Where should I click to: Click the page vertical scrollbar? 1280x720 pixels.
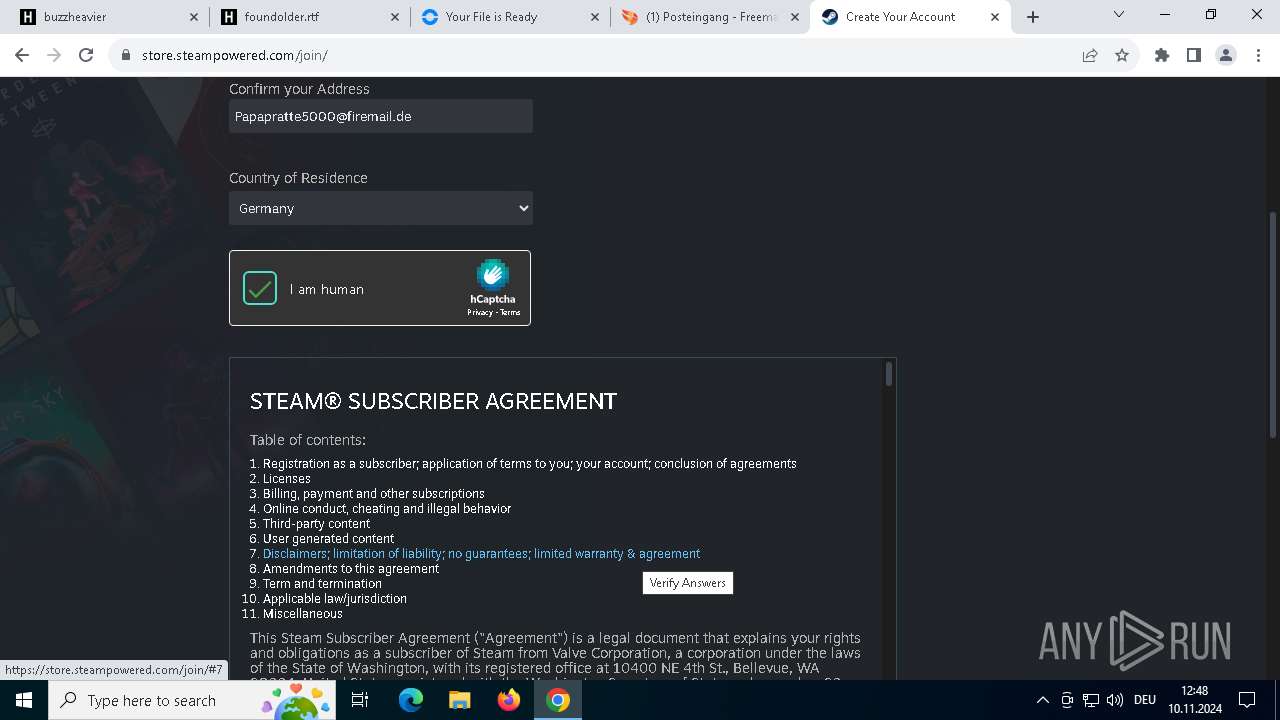[x=1273, y=323]
